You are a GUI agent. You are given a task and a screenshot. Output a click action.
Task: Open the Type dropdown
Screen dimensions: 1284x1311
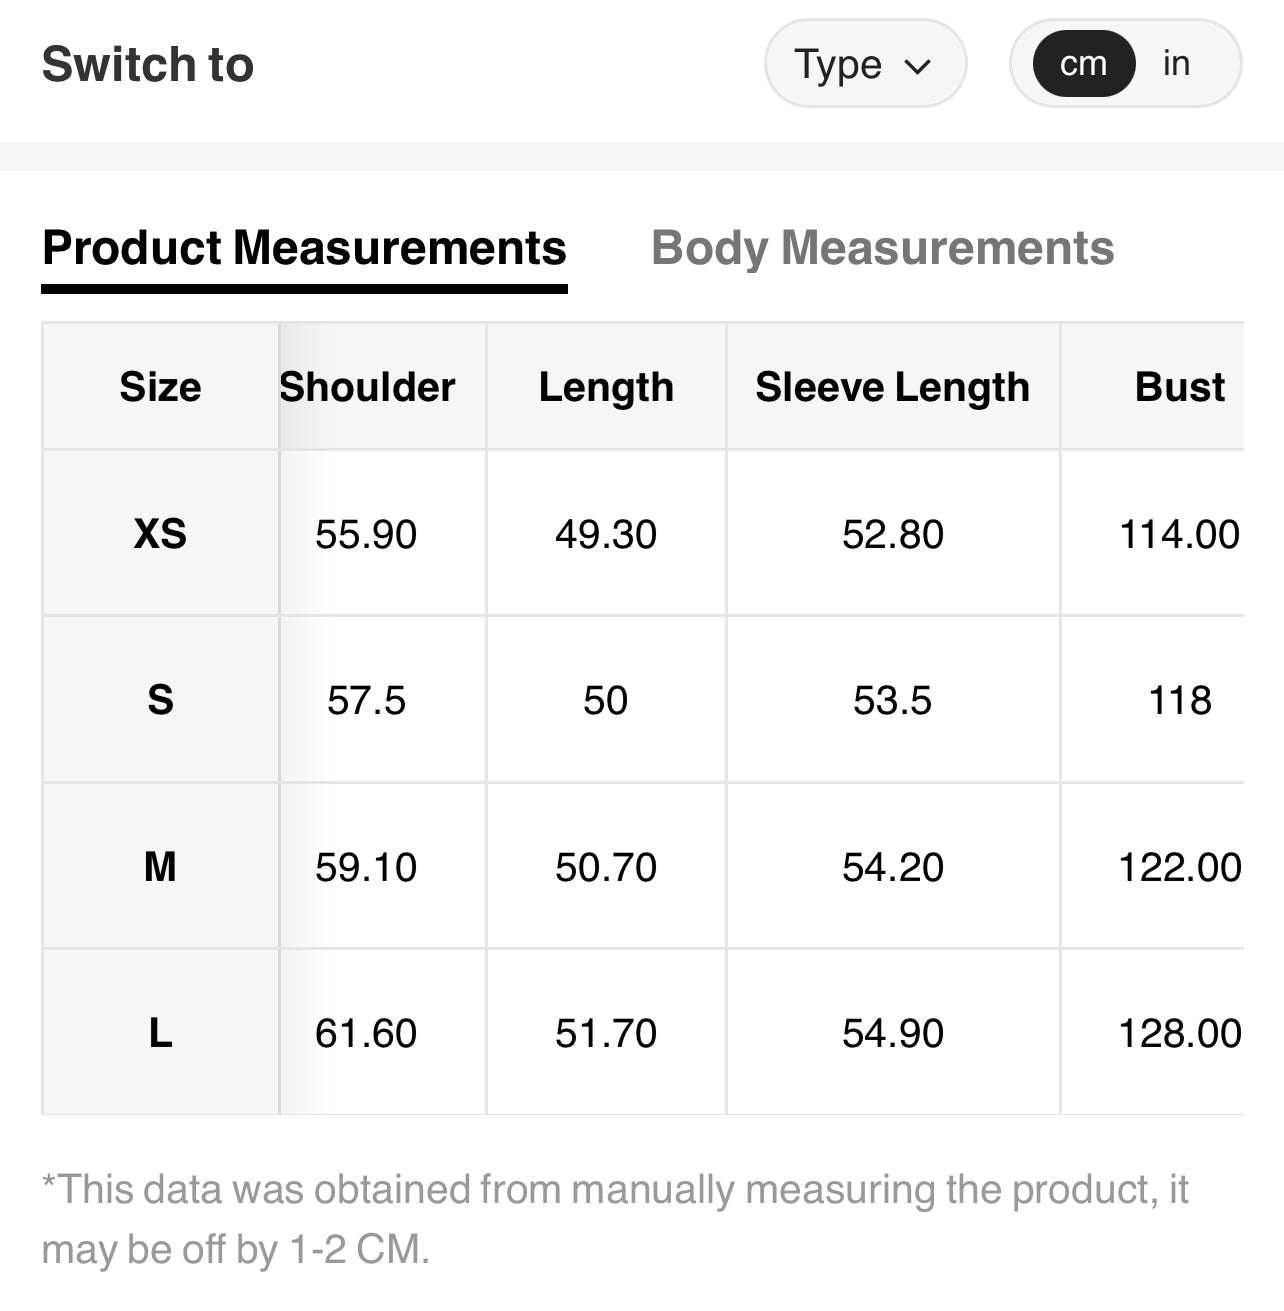click(x=864, y=64)
